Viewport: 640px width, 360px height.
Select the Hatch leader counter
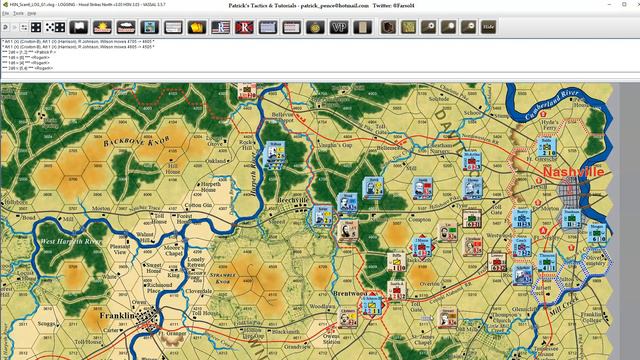(372, 188)
